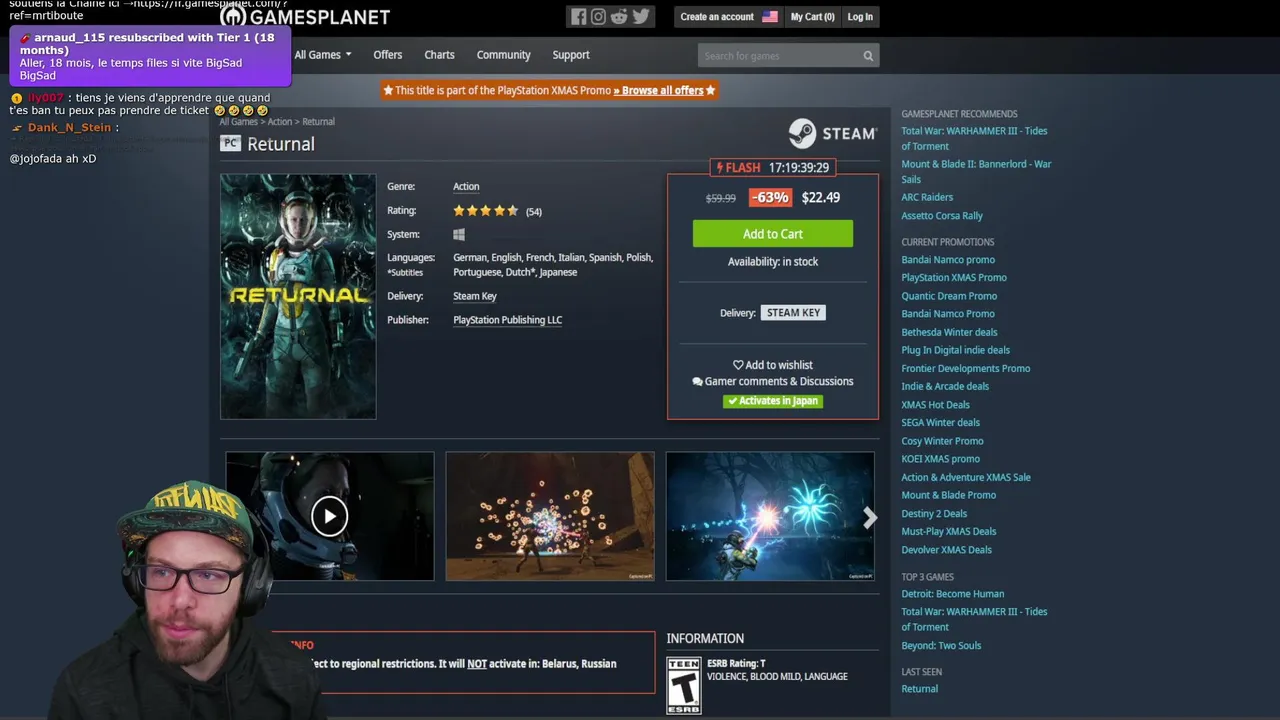Open Total War: WARHAMMER III recommended link
1280x720 pixels.
(974, 139)
